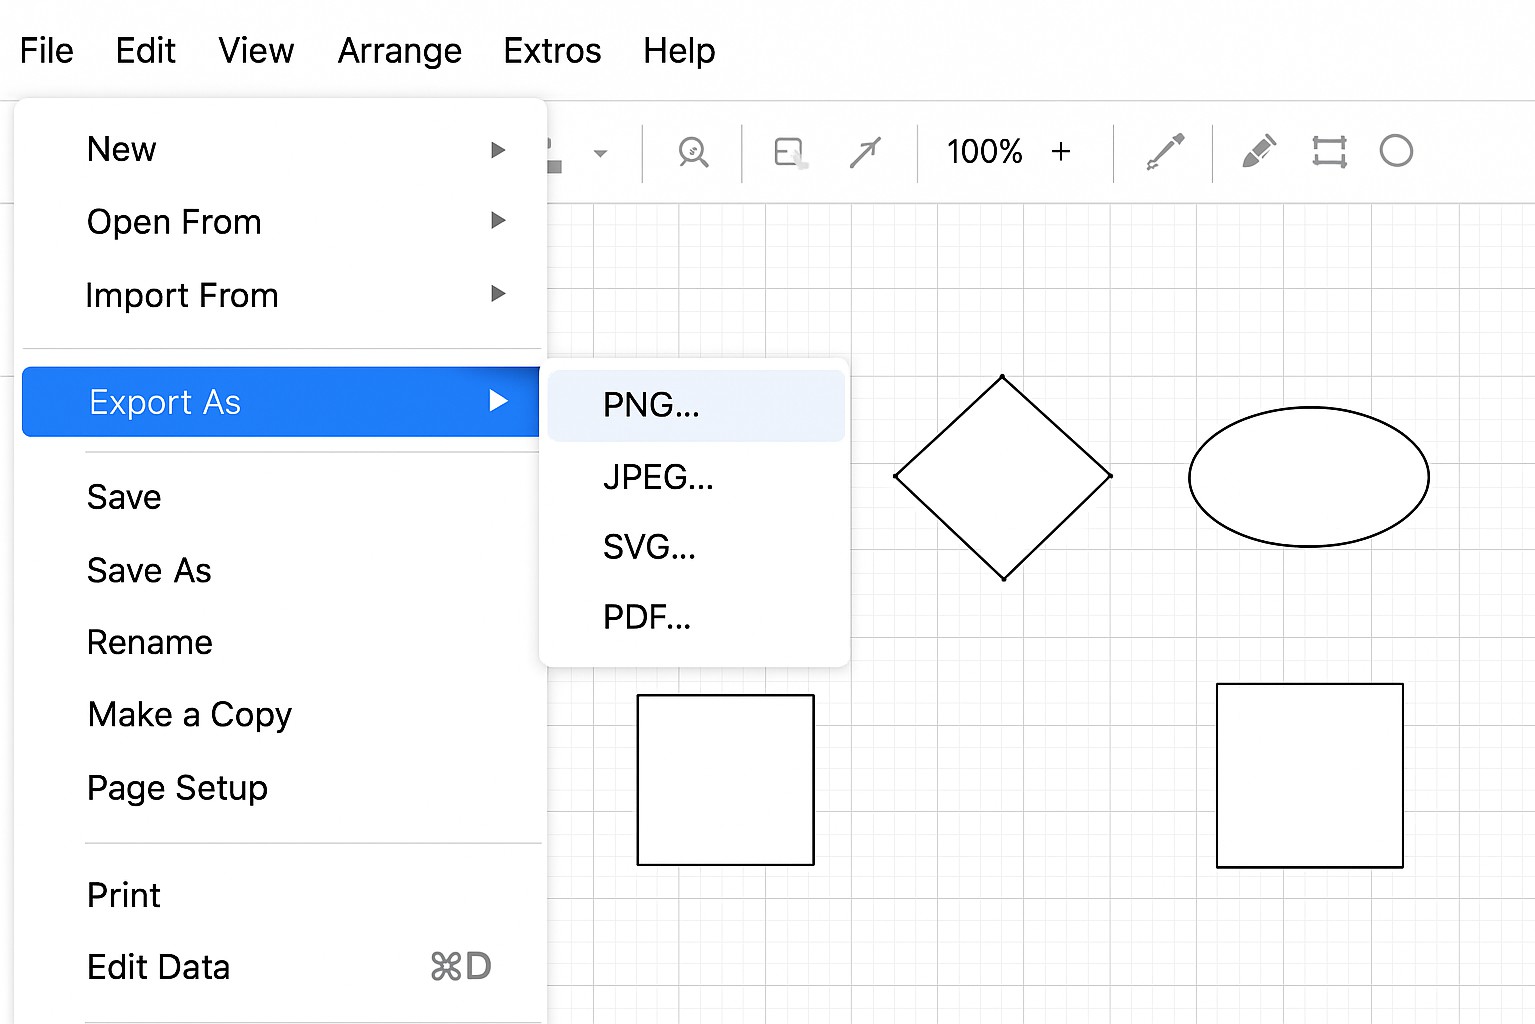Click the plus zoom-in icon
This screenshot has width=1535, height=1024.
1061,152
